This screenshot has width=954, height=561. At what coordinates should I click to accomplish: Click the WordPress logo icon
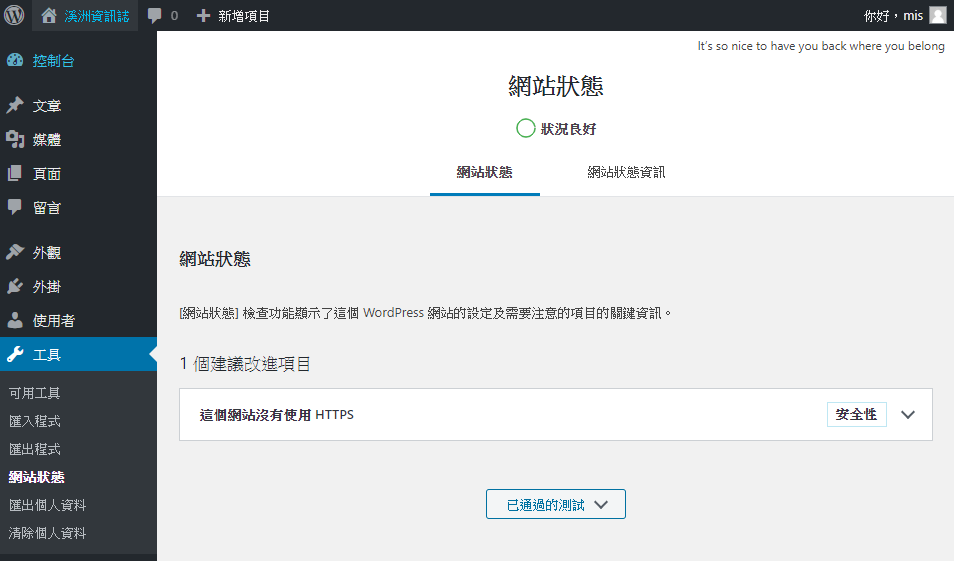coord(15,15)
